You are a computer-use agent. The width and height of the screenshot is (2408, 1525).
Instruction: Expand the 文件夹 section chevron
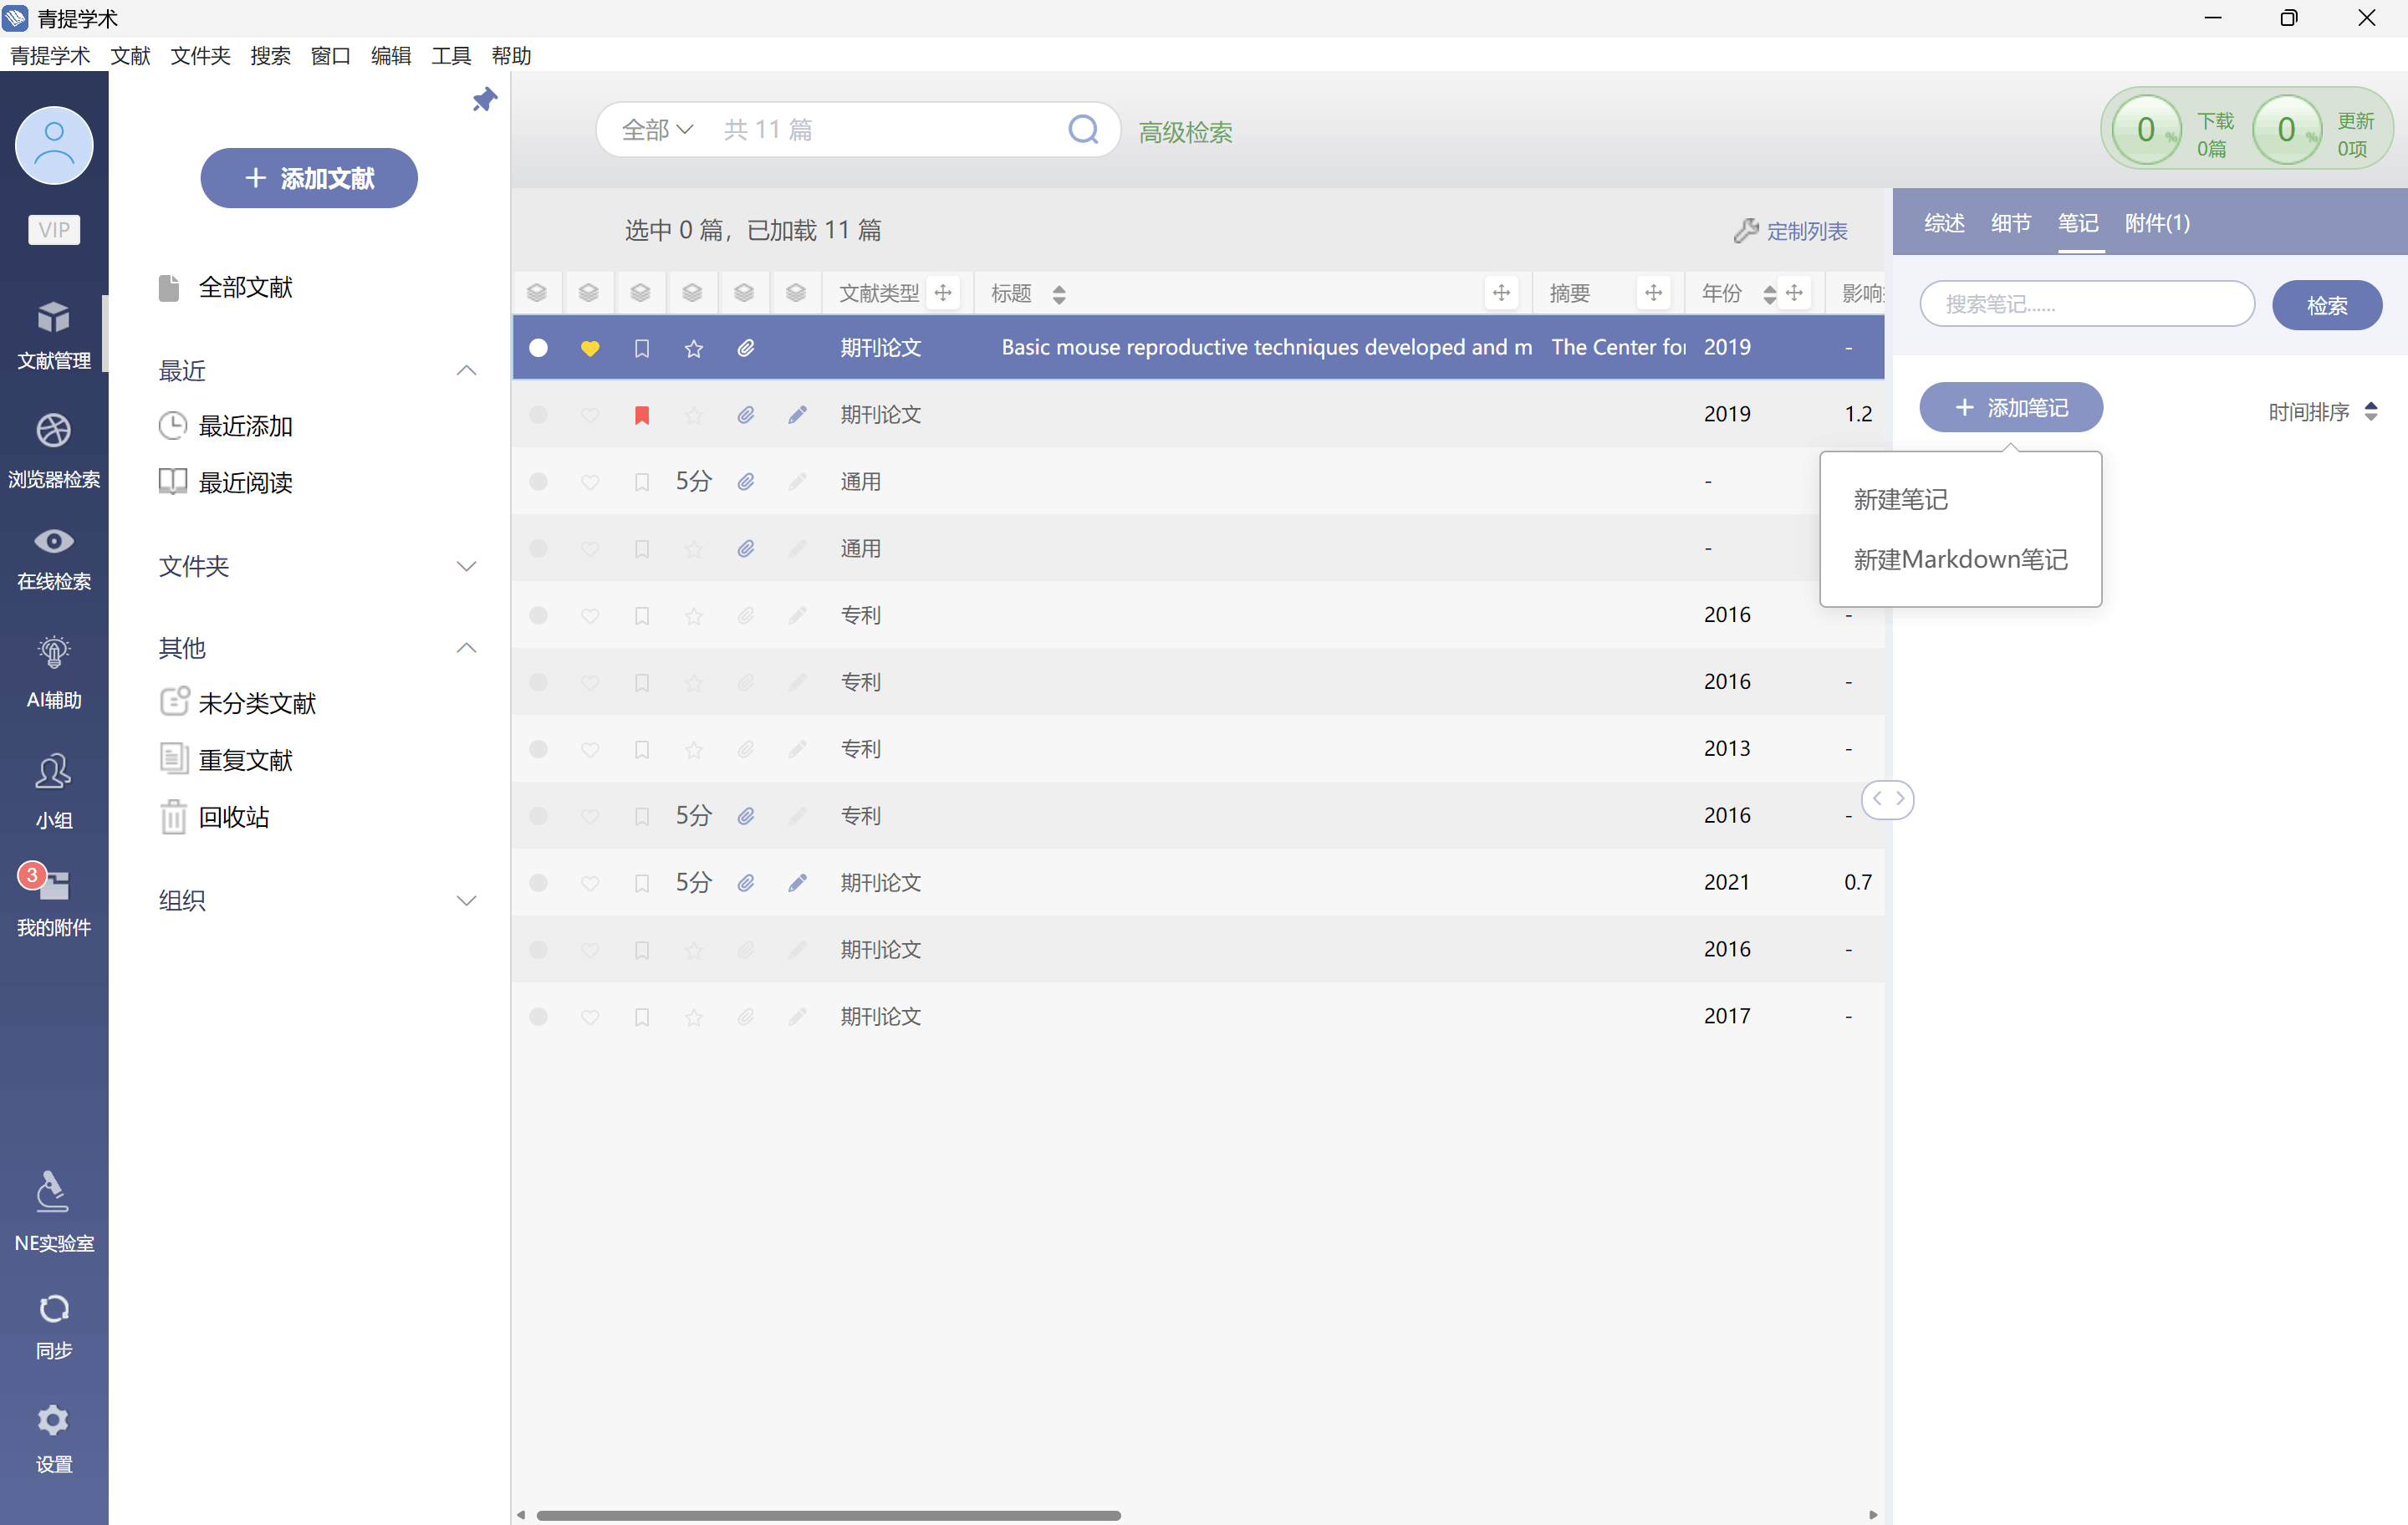(466, 566)
